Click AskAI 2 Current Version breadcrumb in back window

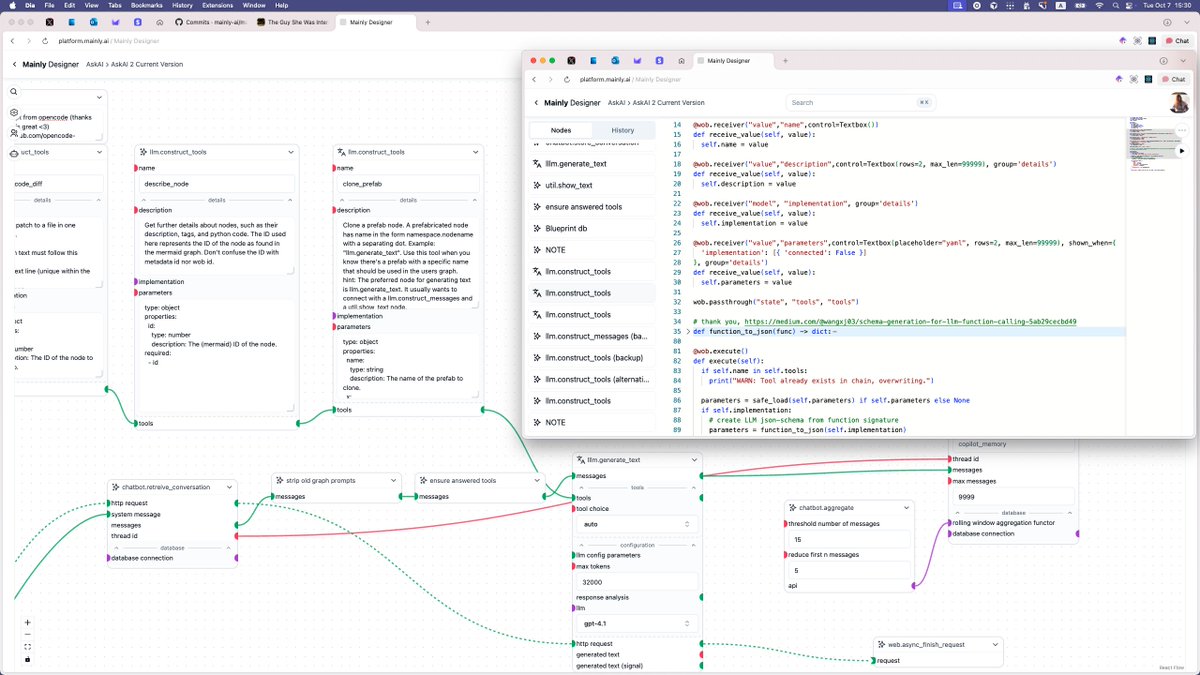pyautogui.click(x=147, y=64)
